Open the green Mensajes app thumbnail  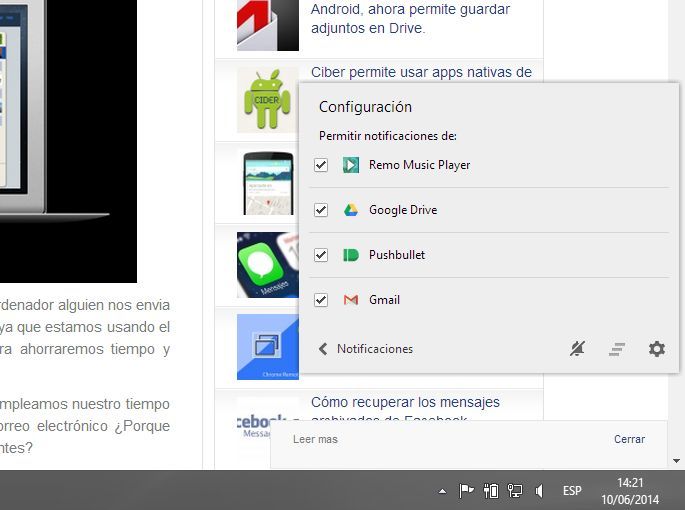pos(268,265)
